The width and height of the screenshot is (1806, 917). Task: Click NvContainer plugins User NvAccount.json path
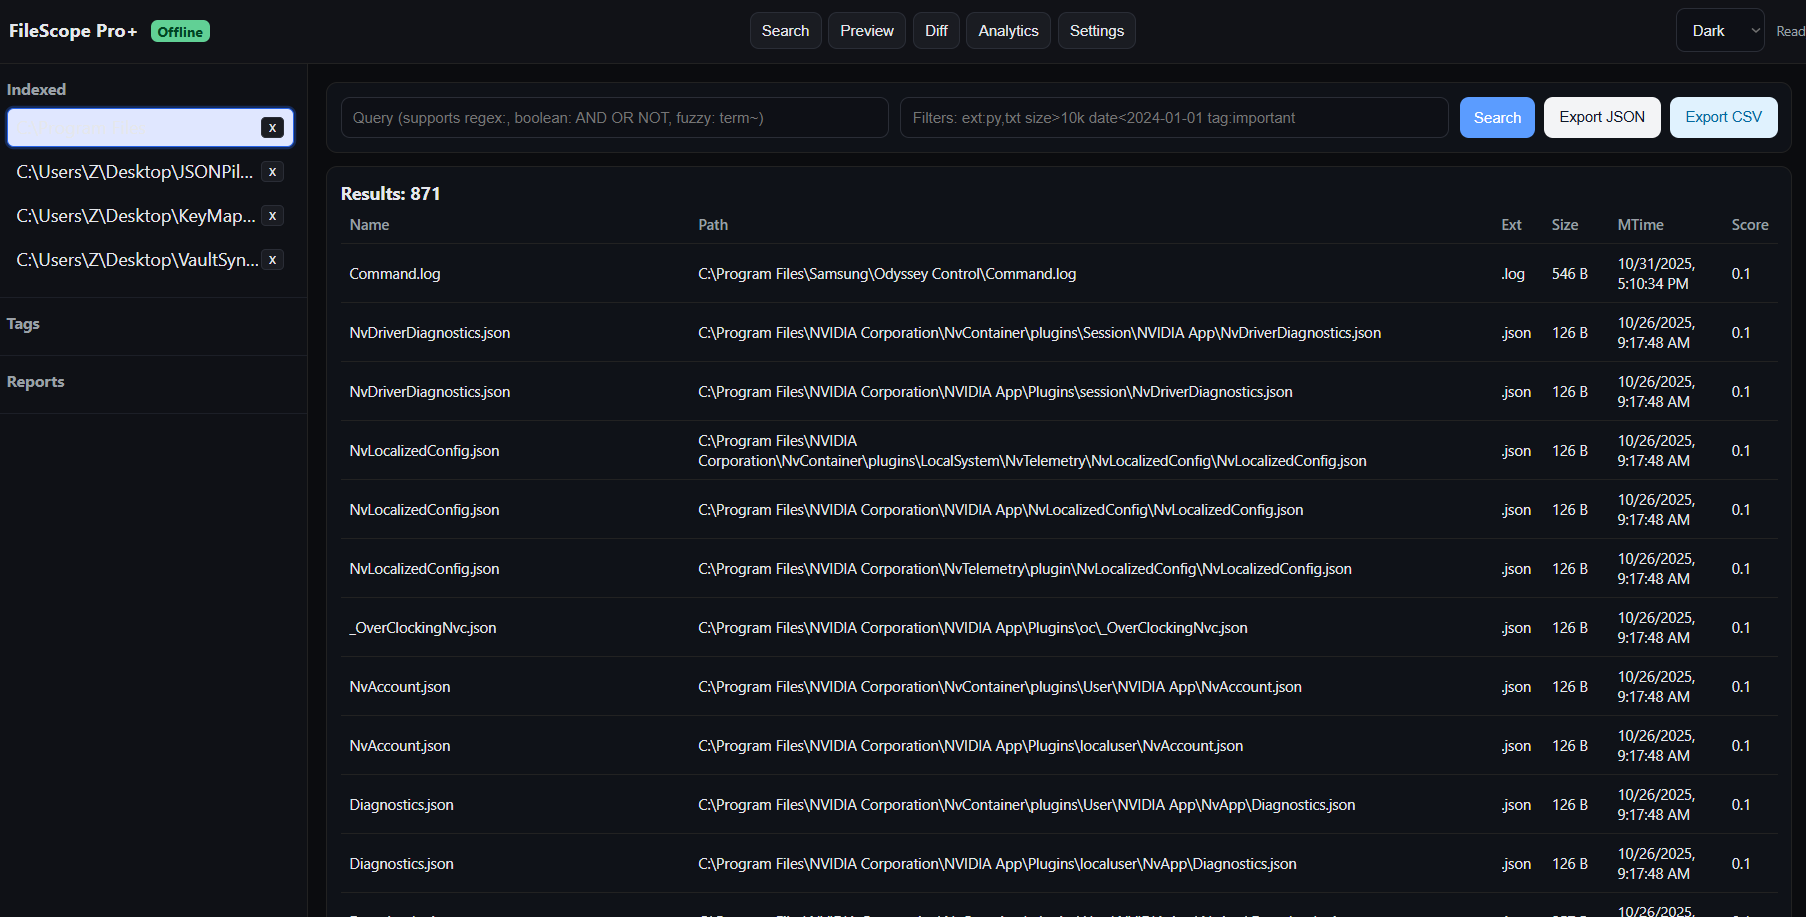coord(1000,687)
